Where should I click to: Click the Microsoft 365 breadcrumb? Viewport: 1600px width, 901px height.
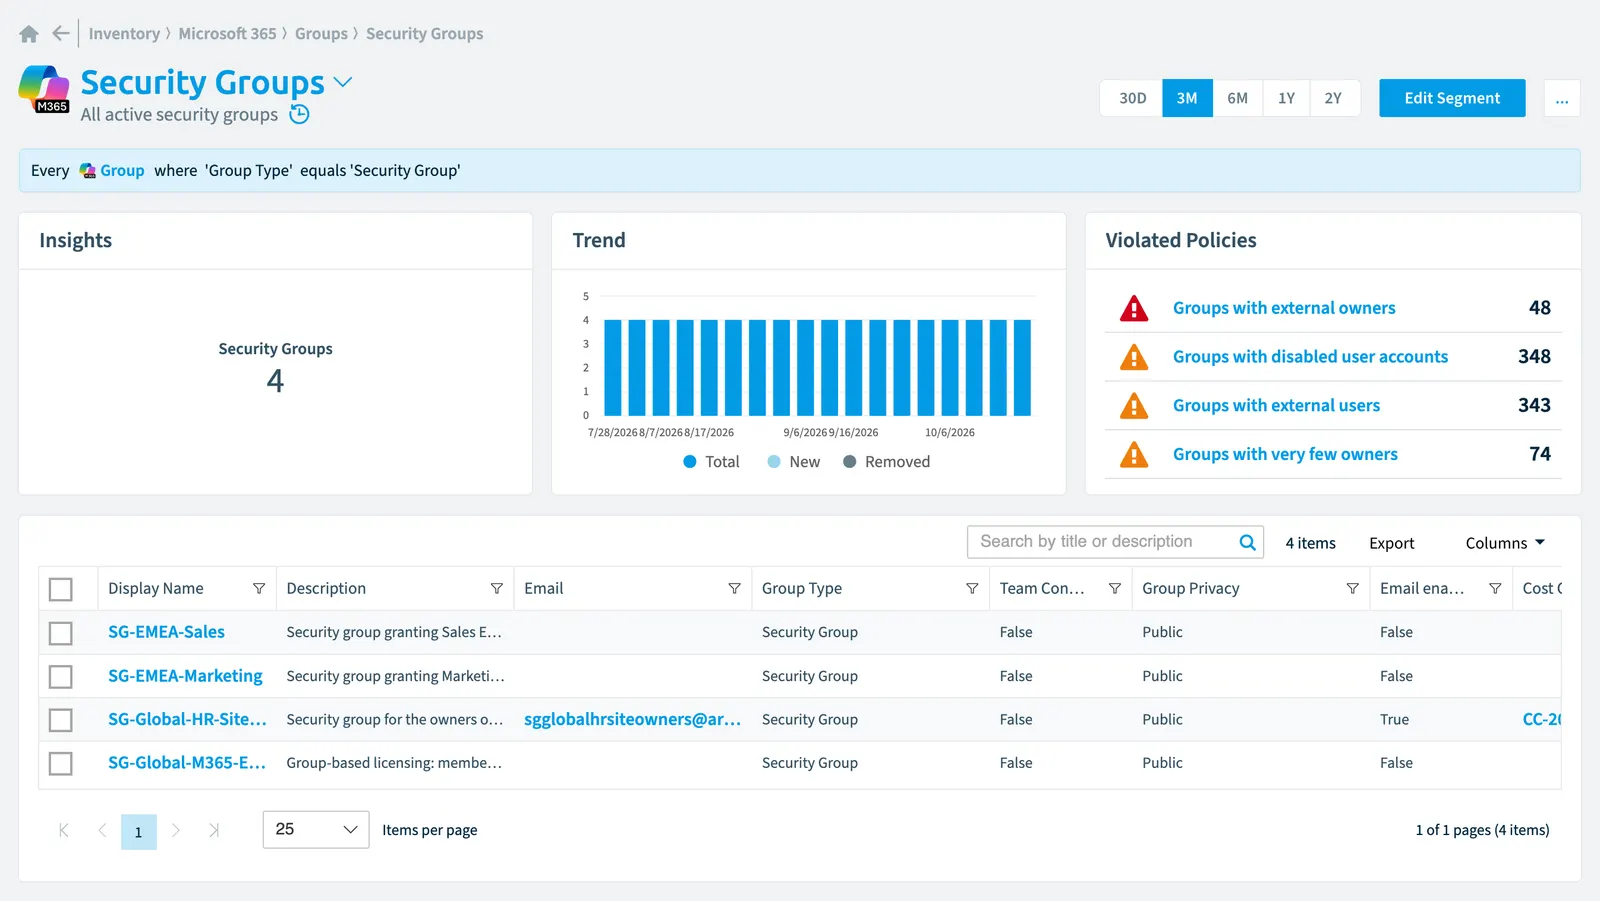click(x=227, y=34)
